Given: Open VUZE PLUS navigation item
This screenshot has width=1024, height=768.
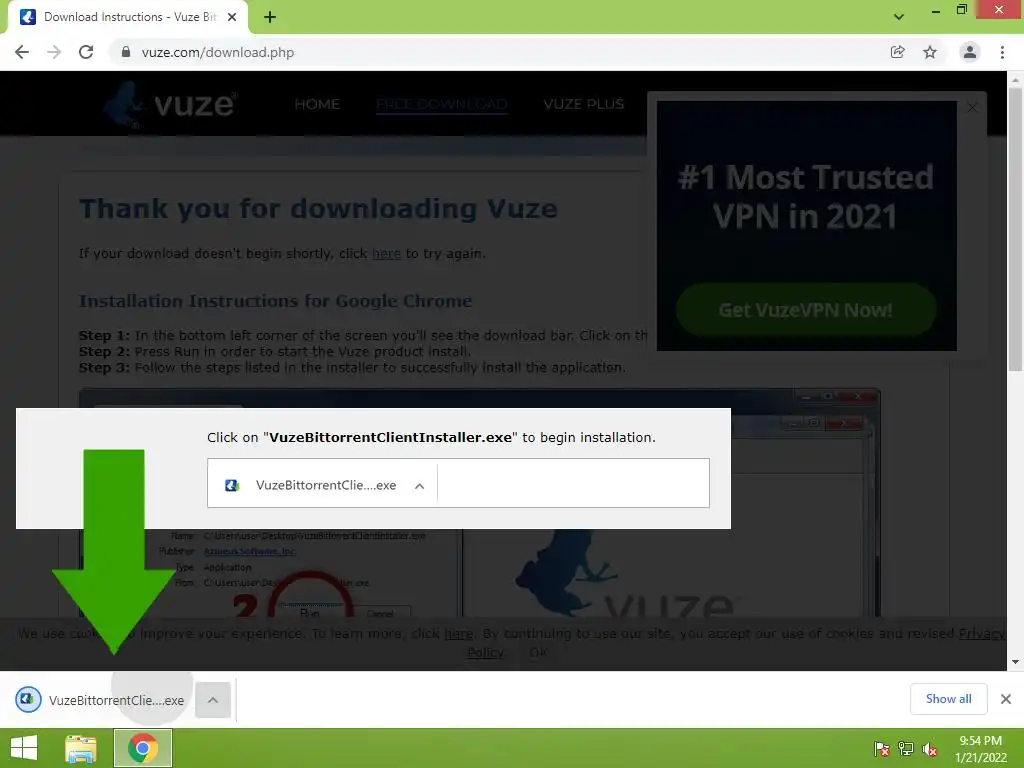Looking at the screenshot, I should [x=583, y=104].
